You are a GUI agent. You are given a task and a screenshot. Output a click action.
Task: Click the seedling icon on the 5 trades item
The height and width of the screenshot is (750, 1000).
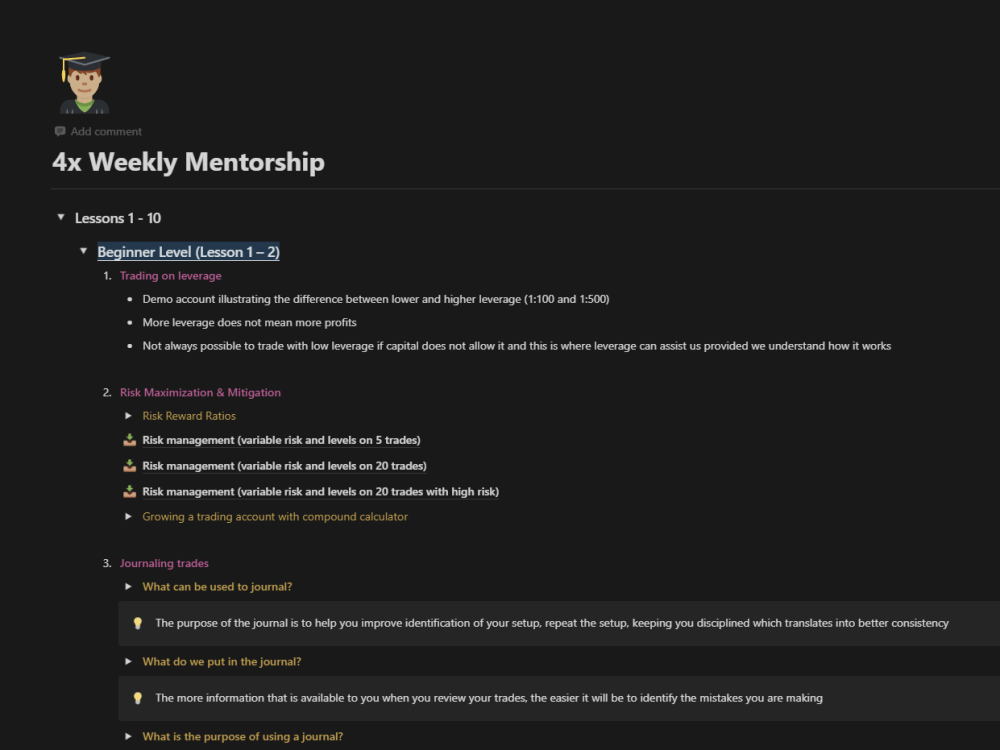[x=129, y=439]
